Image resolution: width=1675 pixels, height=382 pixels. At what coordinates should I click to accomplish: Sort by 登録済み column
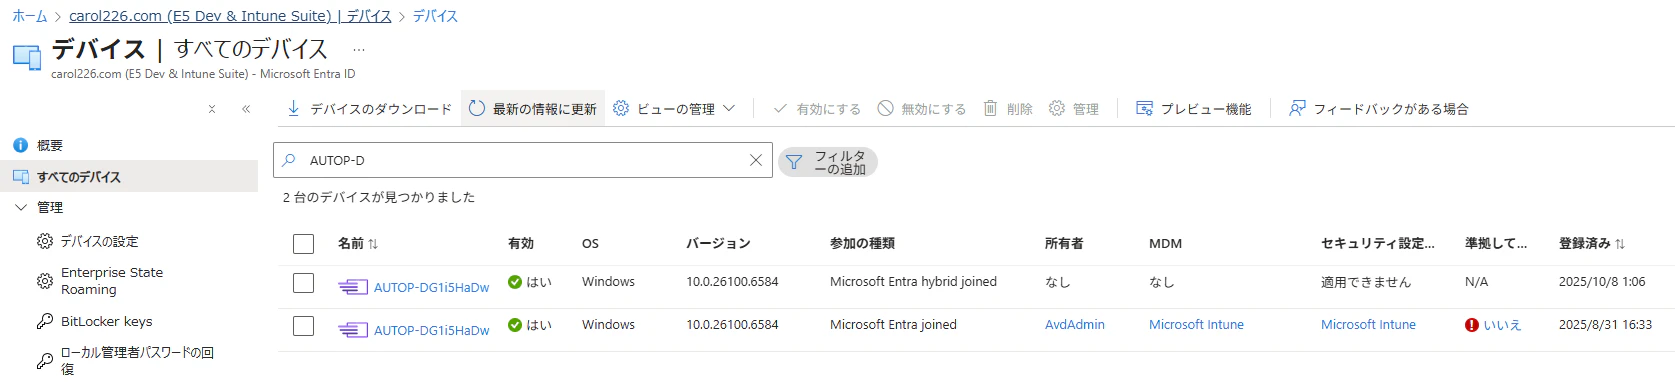tap(1592, 243)
